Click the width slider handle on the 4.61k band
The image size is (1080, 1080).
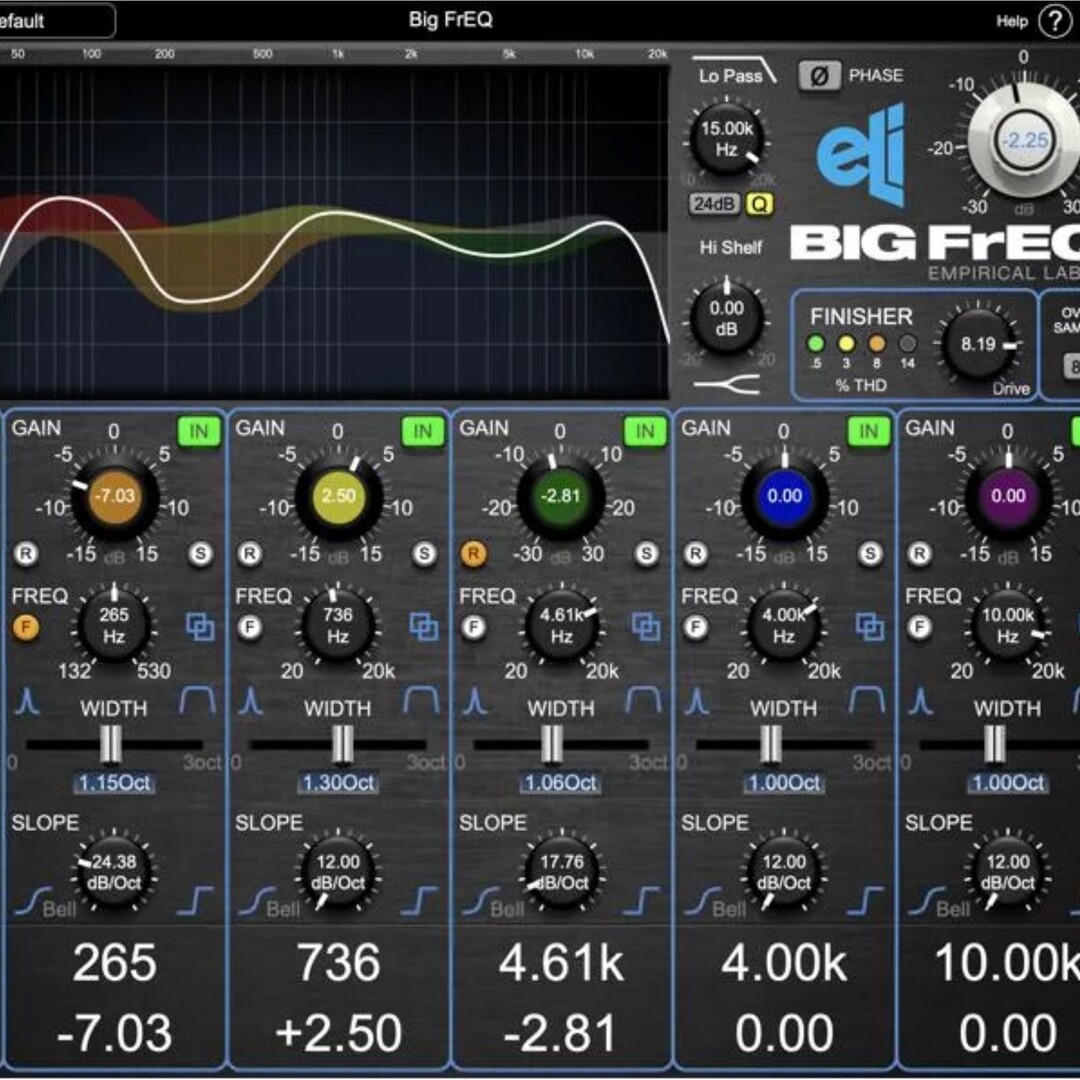552,745
